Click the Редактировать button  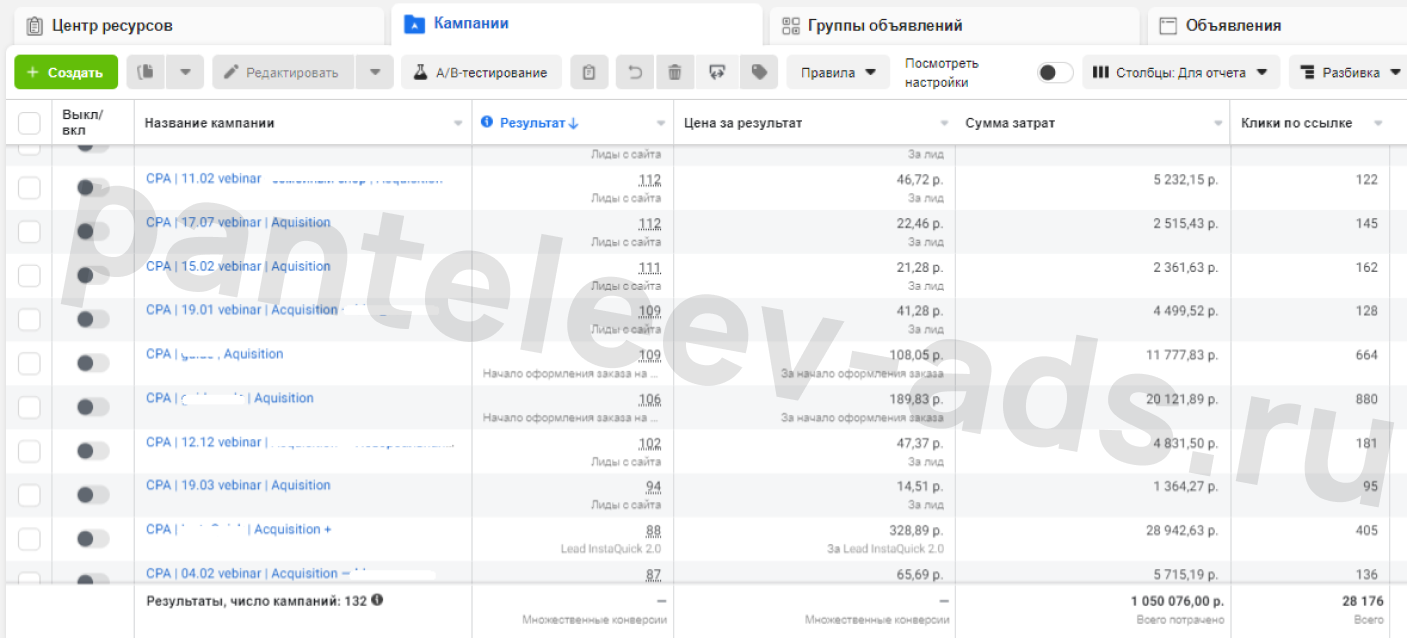[283, 72]
